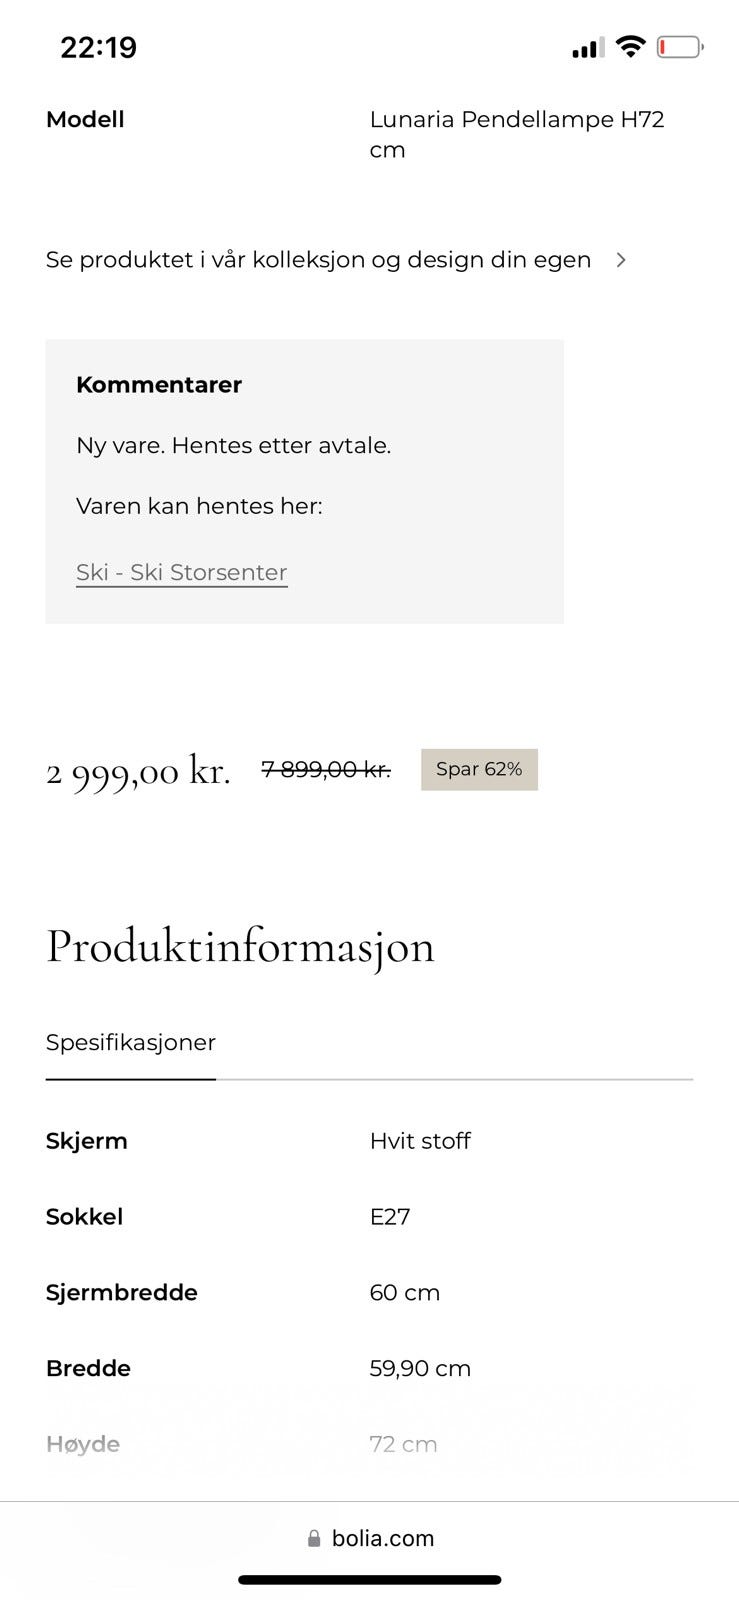
Task: Select the Lunaria Pendellampe H72 cm model text
Action: point(517,134)
